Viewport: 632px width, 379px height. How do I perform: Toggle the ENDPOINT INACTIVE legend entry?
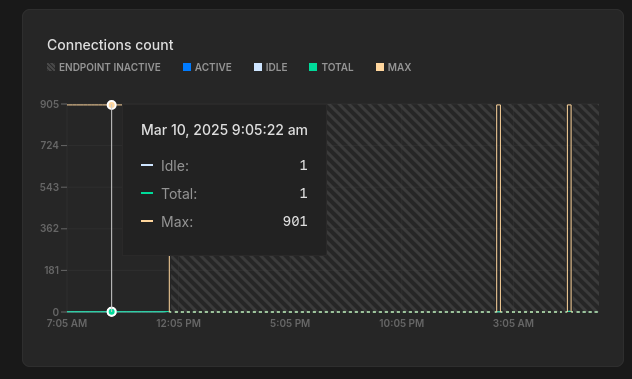[x=104, y=67]
